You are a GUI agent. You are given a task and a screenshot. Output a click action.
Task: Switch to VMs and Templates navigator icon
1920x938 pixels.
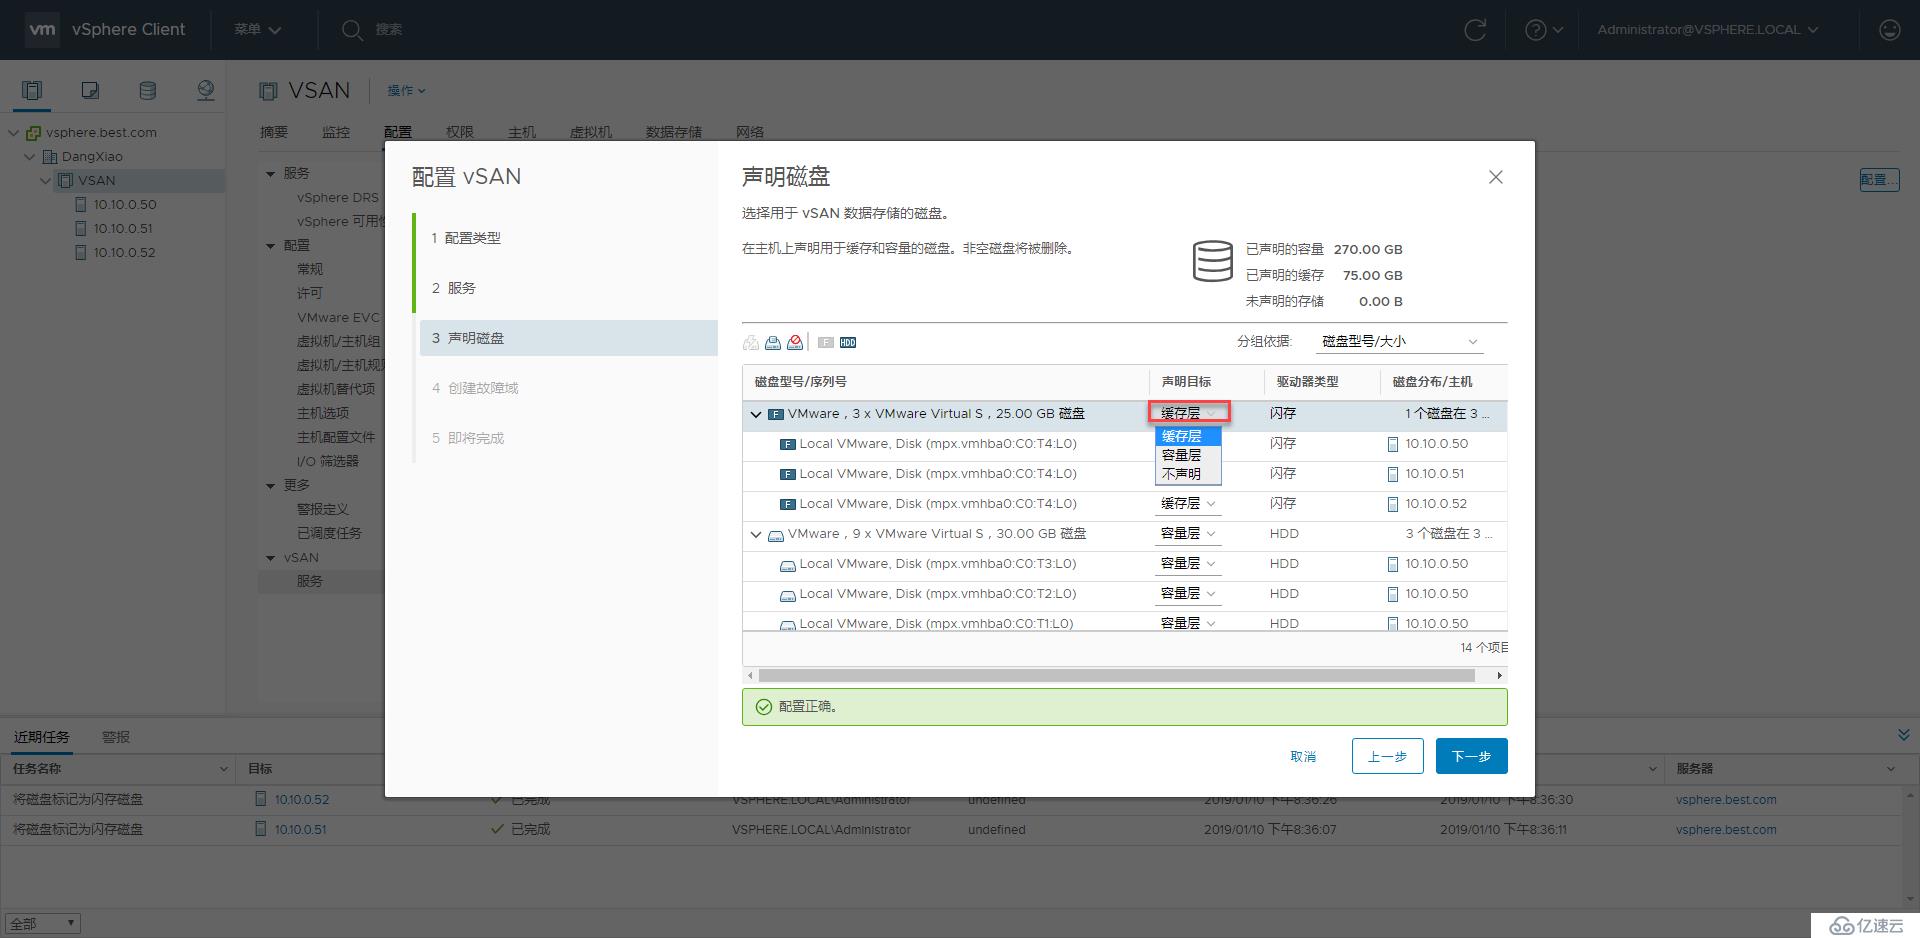click(x=90, y=91)
